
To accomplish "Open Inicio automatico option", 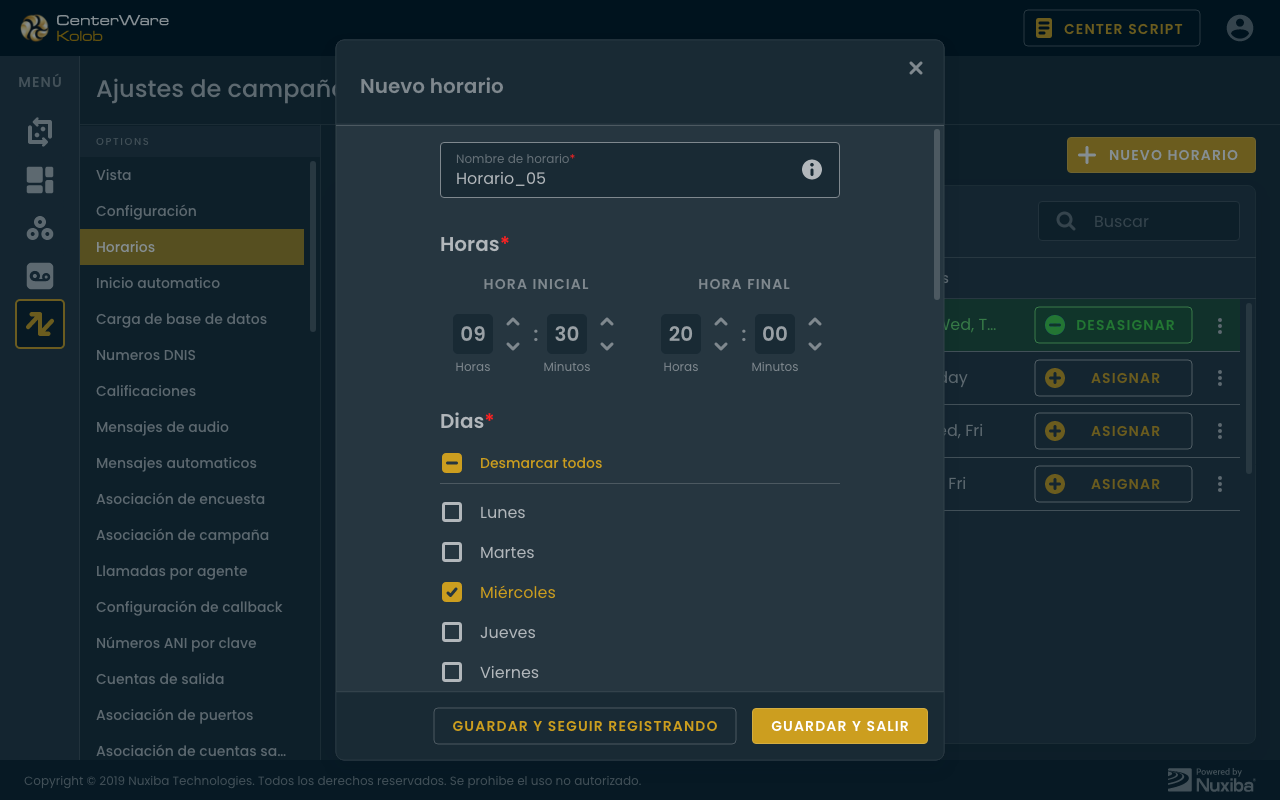I will tap(192, 283).
